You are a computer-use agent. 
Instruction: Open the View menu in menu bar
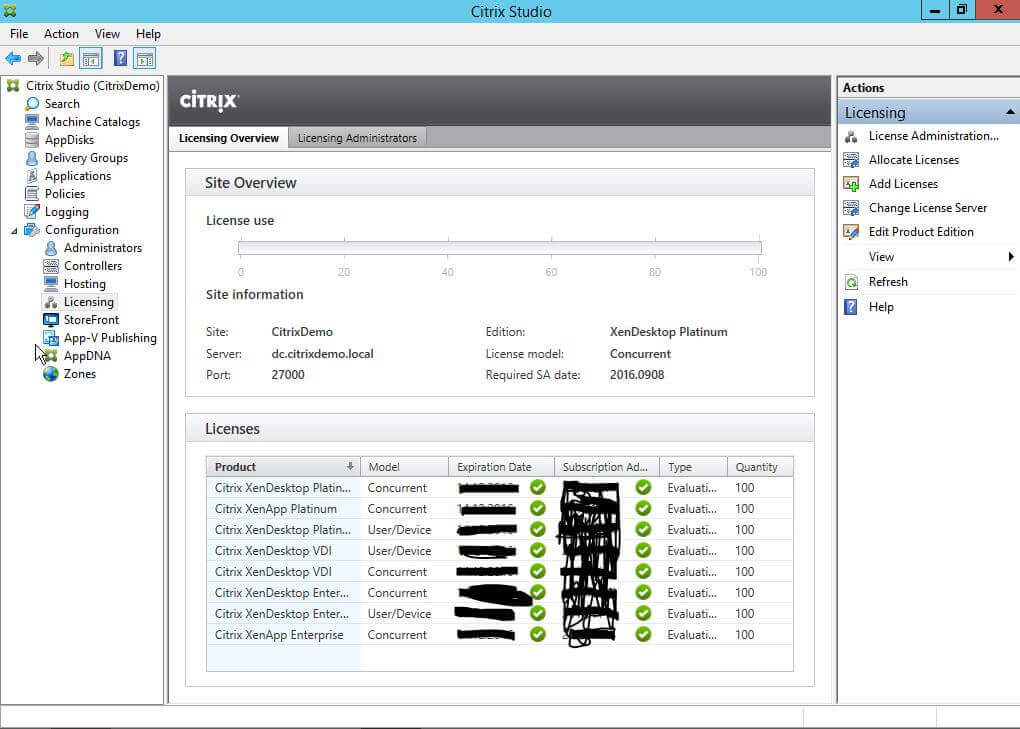(x=107, y=34)
